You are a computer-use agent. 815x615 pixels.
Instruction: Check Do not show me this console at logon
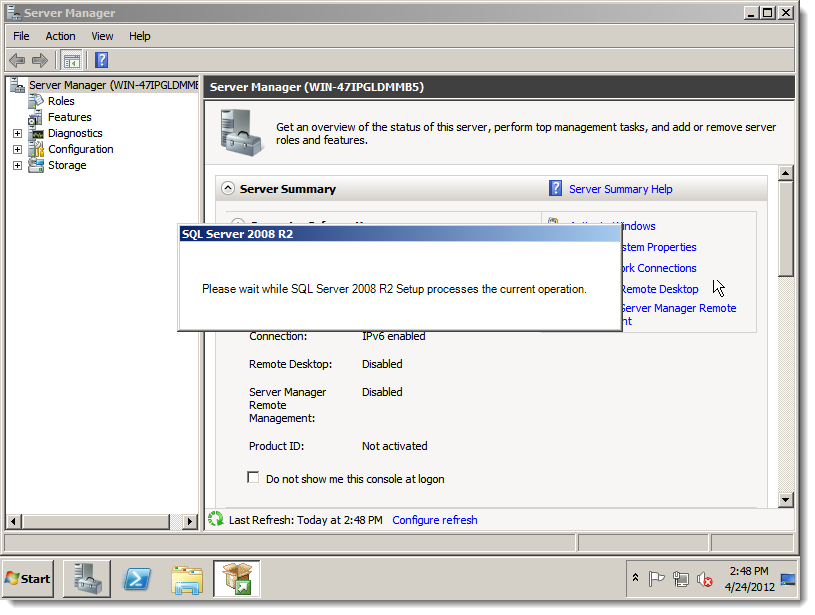click(253, 477)
